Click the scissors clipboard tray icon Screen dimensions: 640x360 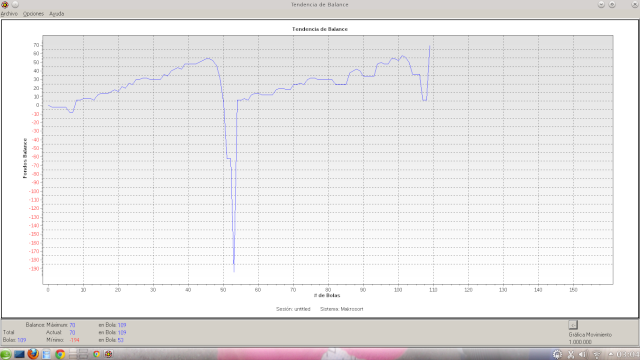tap(571, 354)
